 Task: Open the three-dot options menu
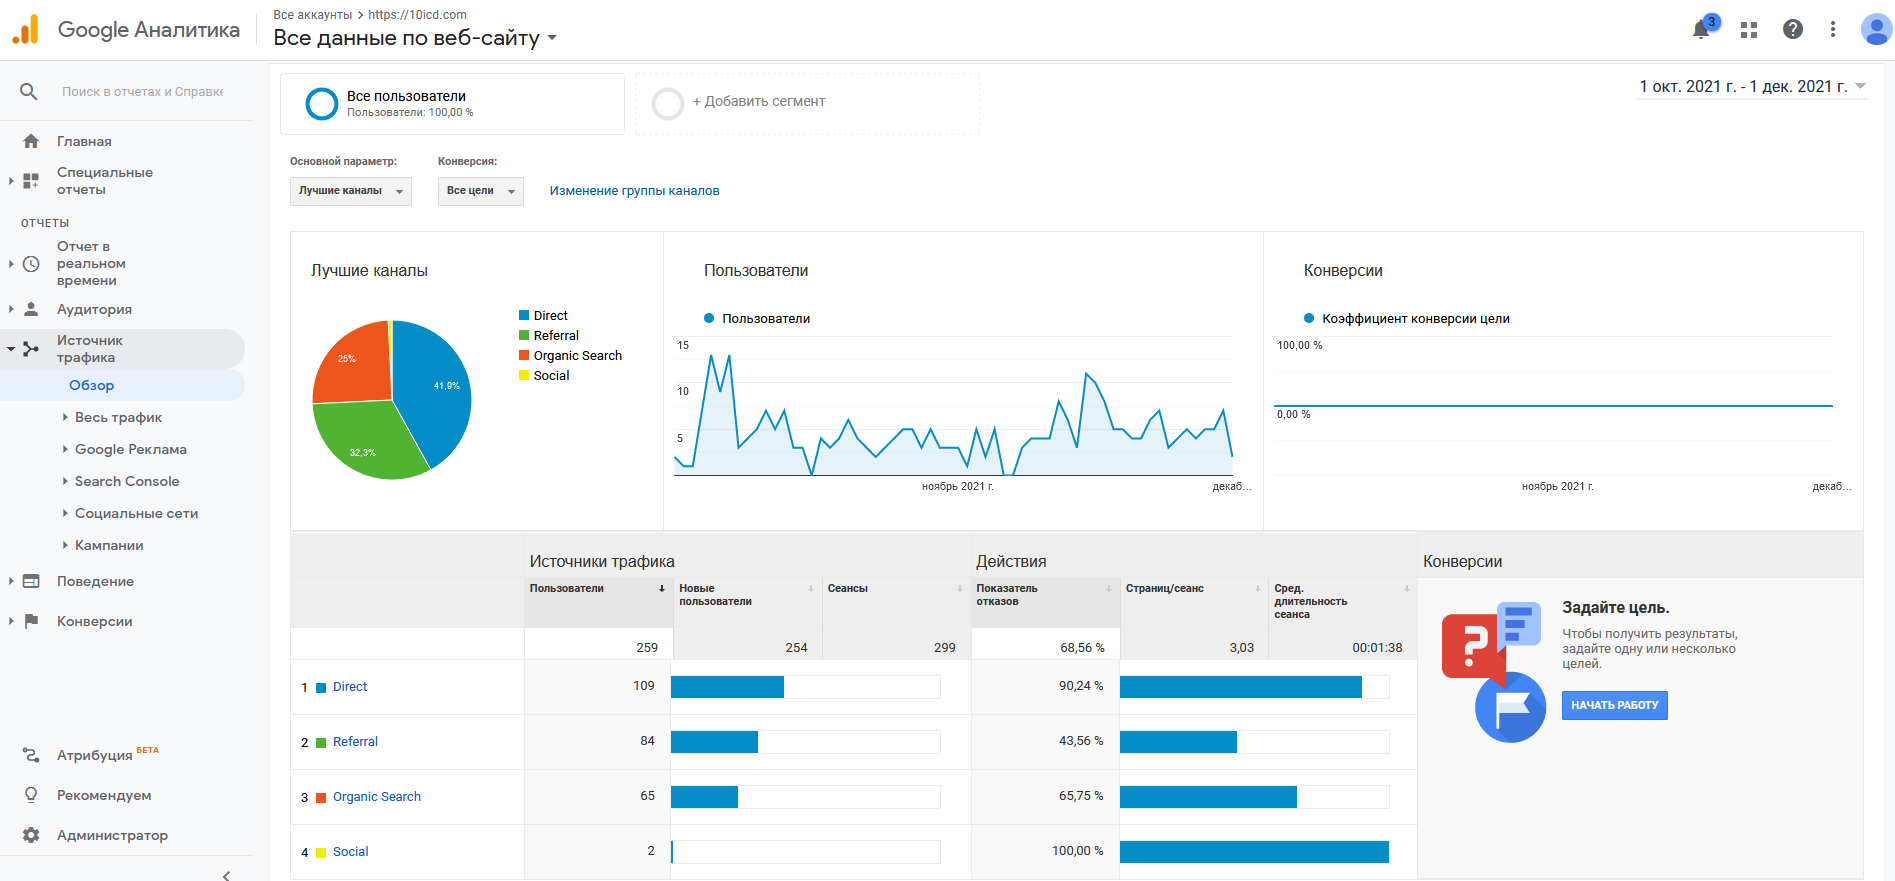coord(1833,30)
